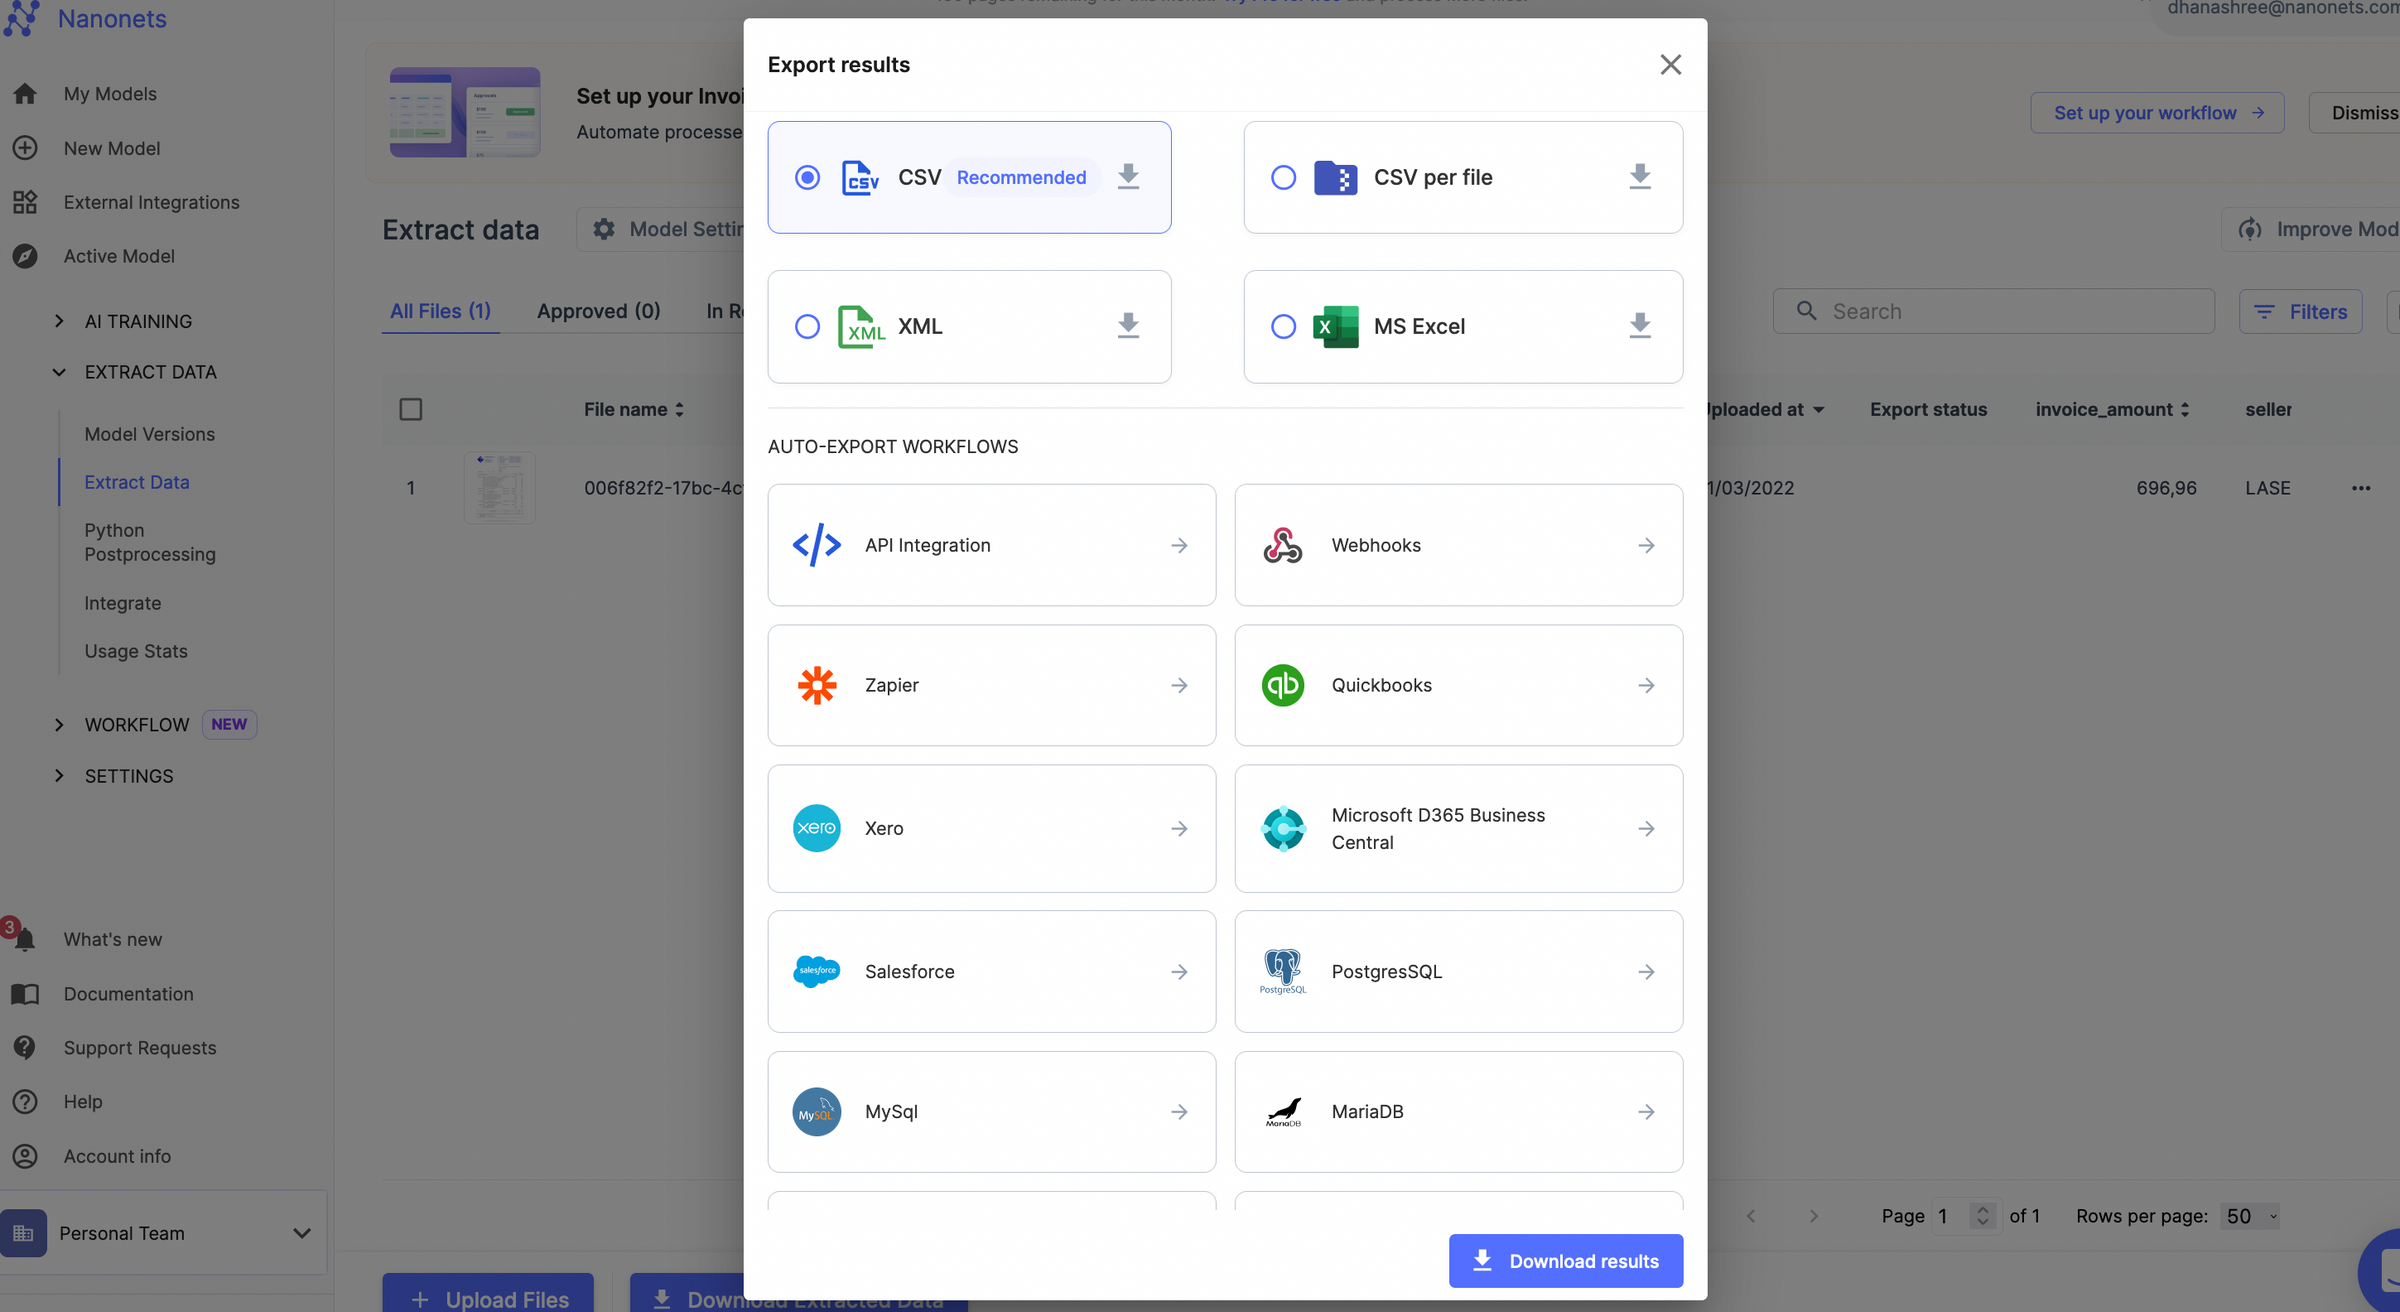
Task: Switch to the Approved (0) tab
Action: click(x=598, y=311)
